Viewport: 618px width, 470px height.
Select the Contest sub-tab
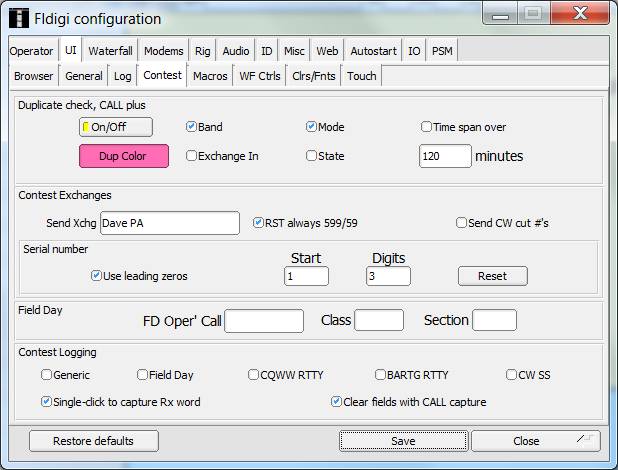pyautogui.click(x=162, y=75)
